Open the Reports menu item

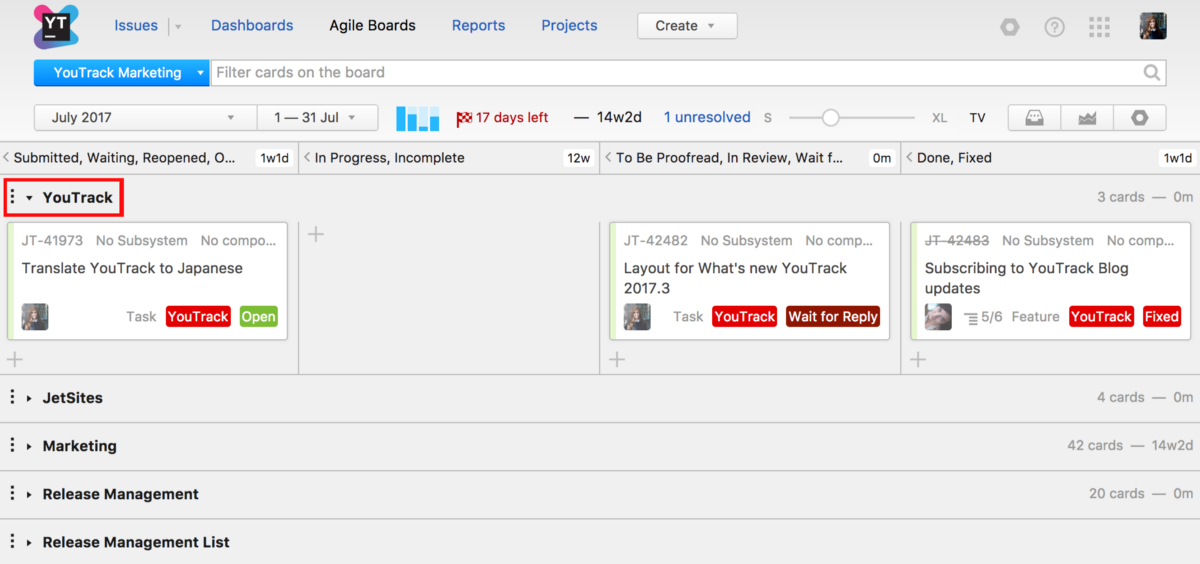(x=478, y=26)
